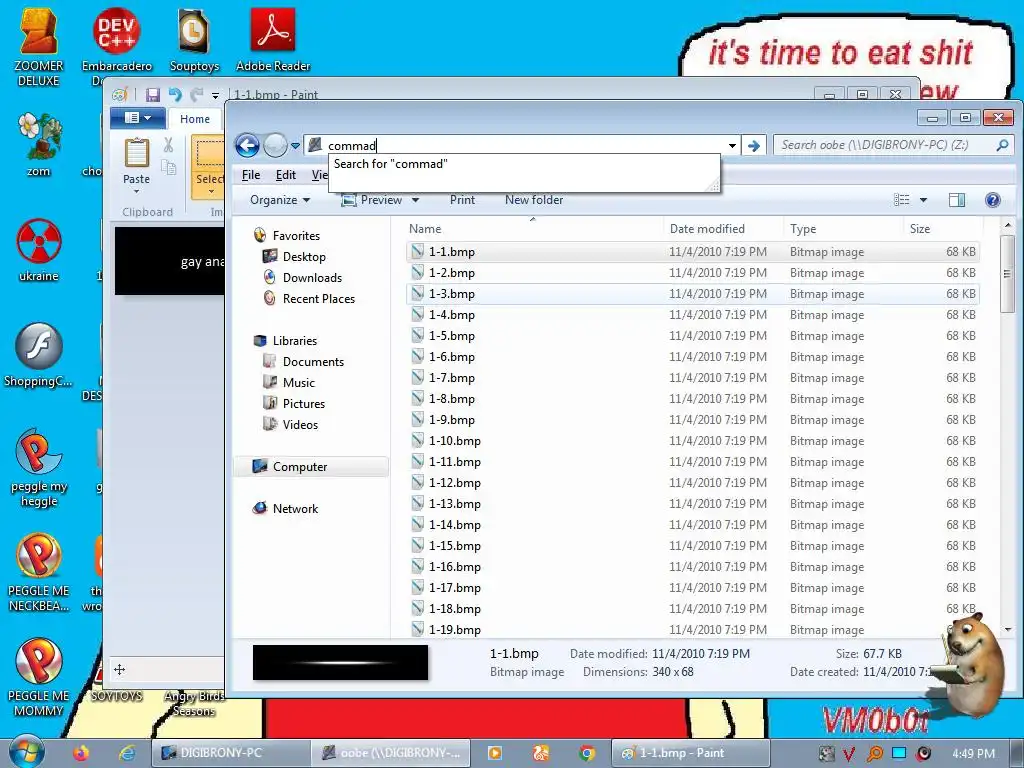
Task: Expand the Preview button's dropdown arrow
Action: pos(415,200)
